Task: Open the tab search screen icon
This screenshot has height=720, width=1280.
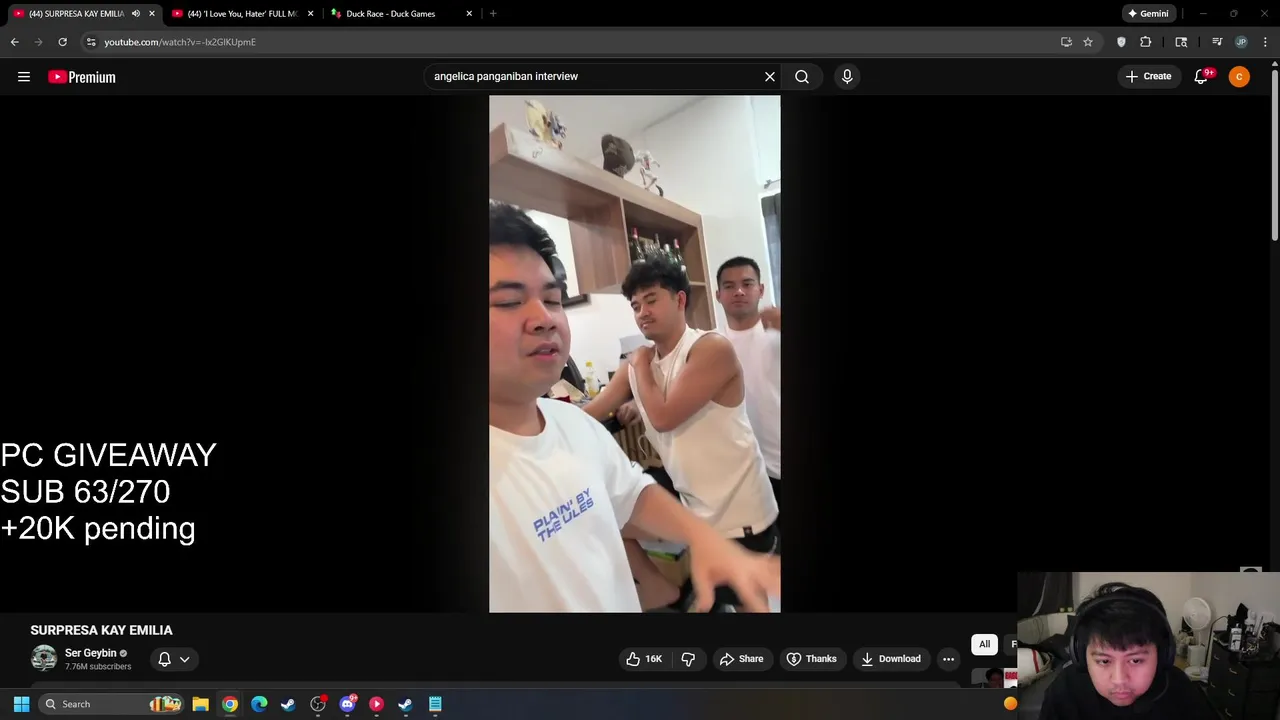Action: coord(1181,42)
